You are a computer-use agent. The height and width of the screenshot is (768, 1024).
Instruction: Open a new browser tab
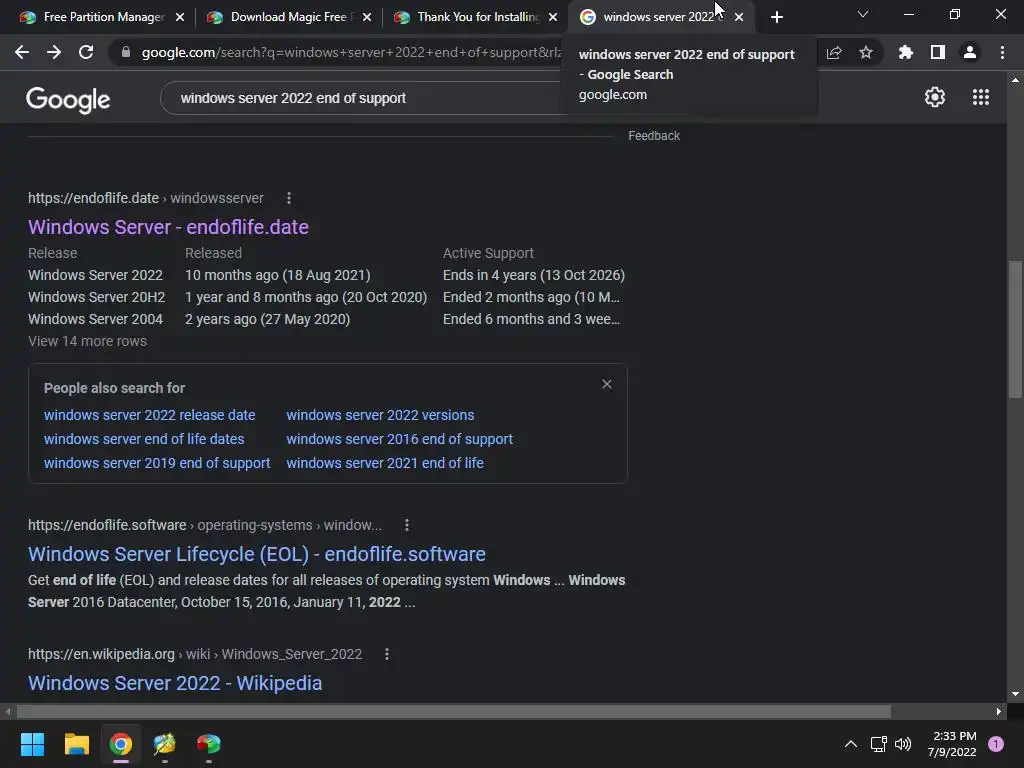(776, 17)
